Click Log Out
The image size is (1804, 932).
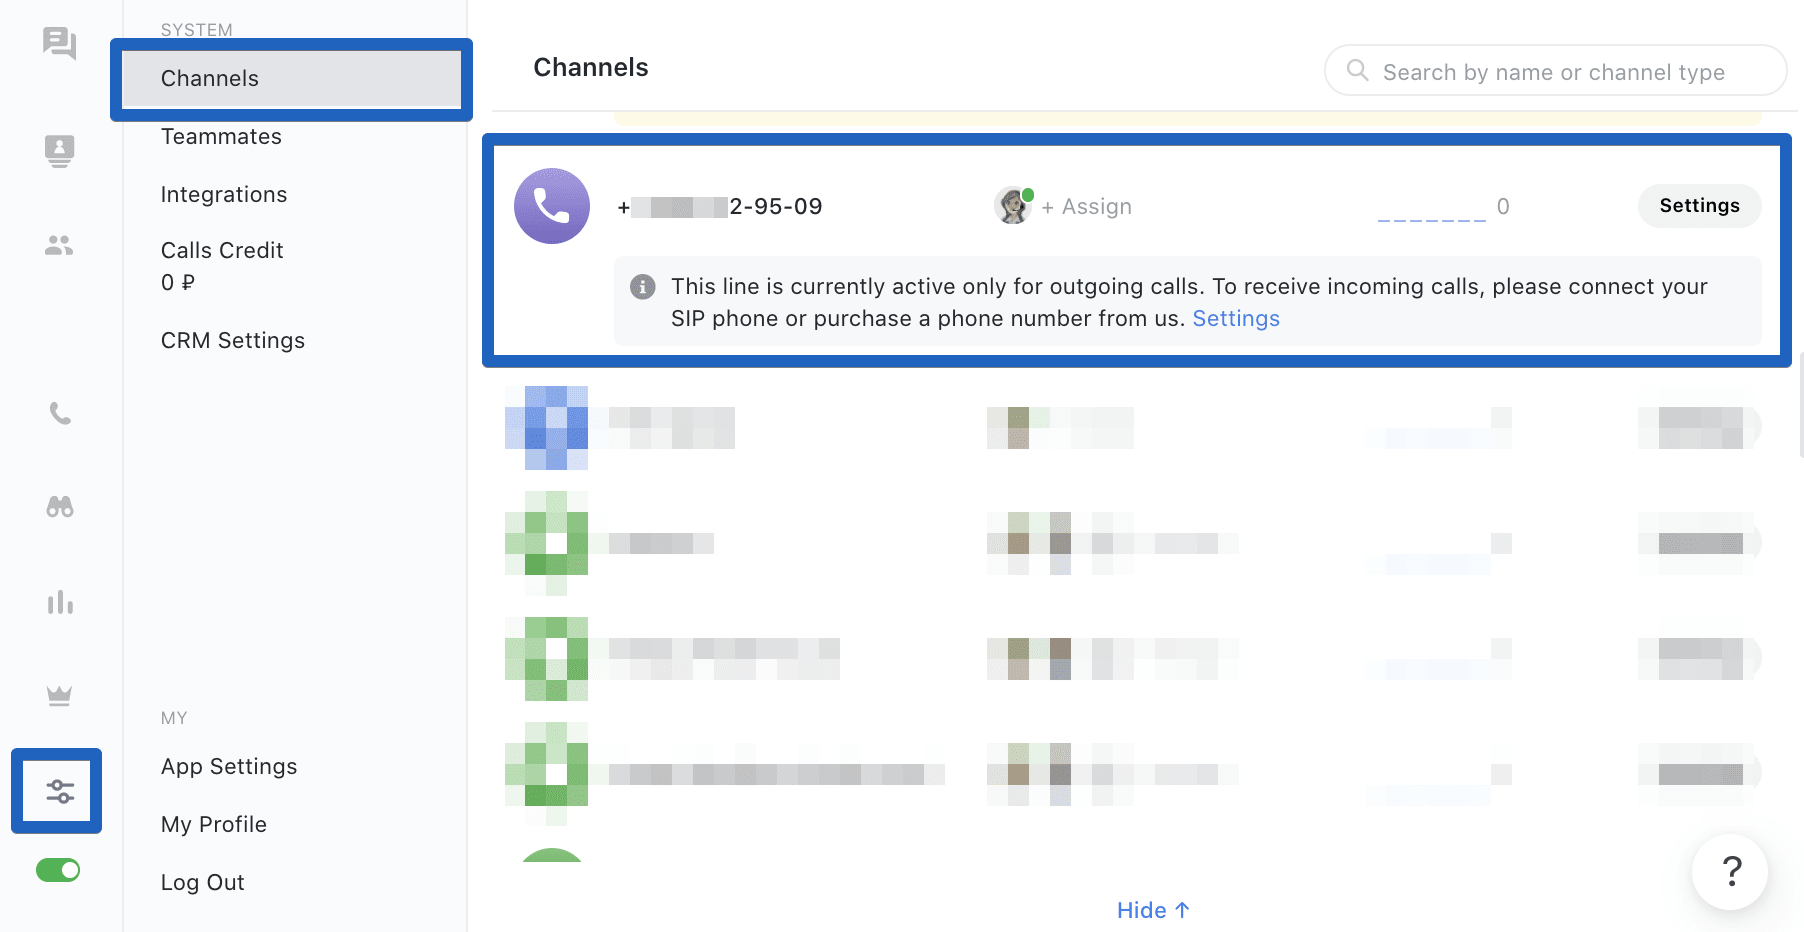coord(203,883)
